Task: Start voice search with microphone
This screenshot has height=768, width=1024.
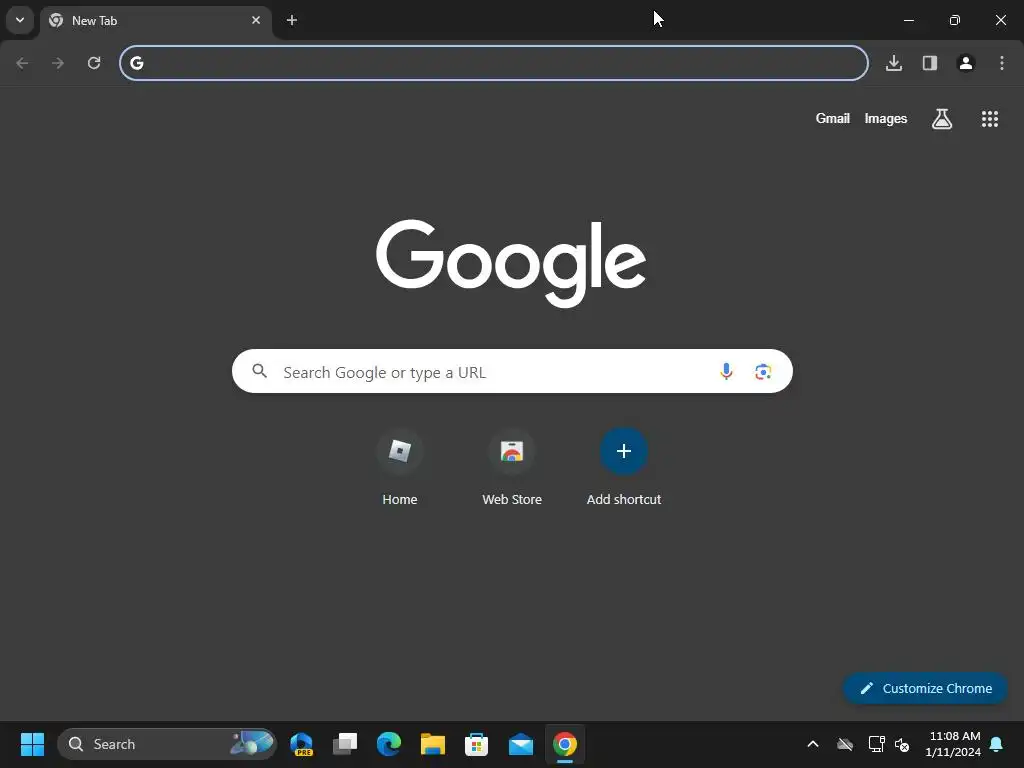Action: tap(726, 371)
